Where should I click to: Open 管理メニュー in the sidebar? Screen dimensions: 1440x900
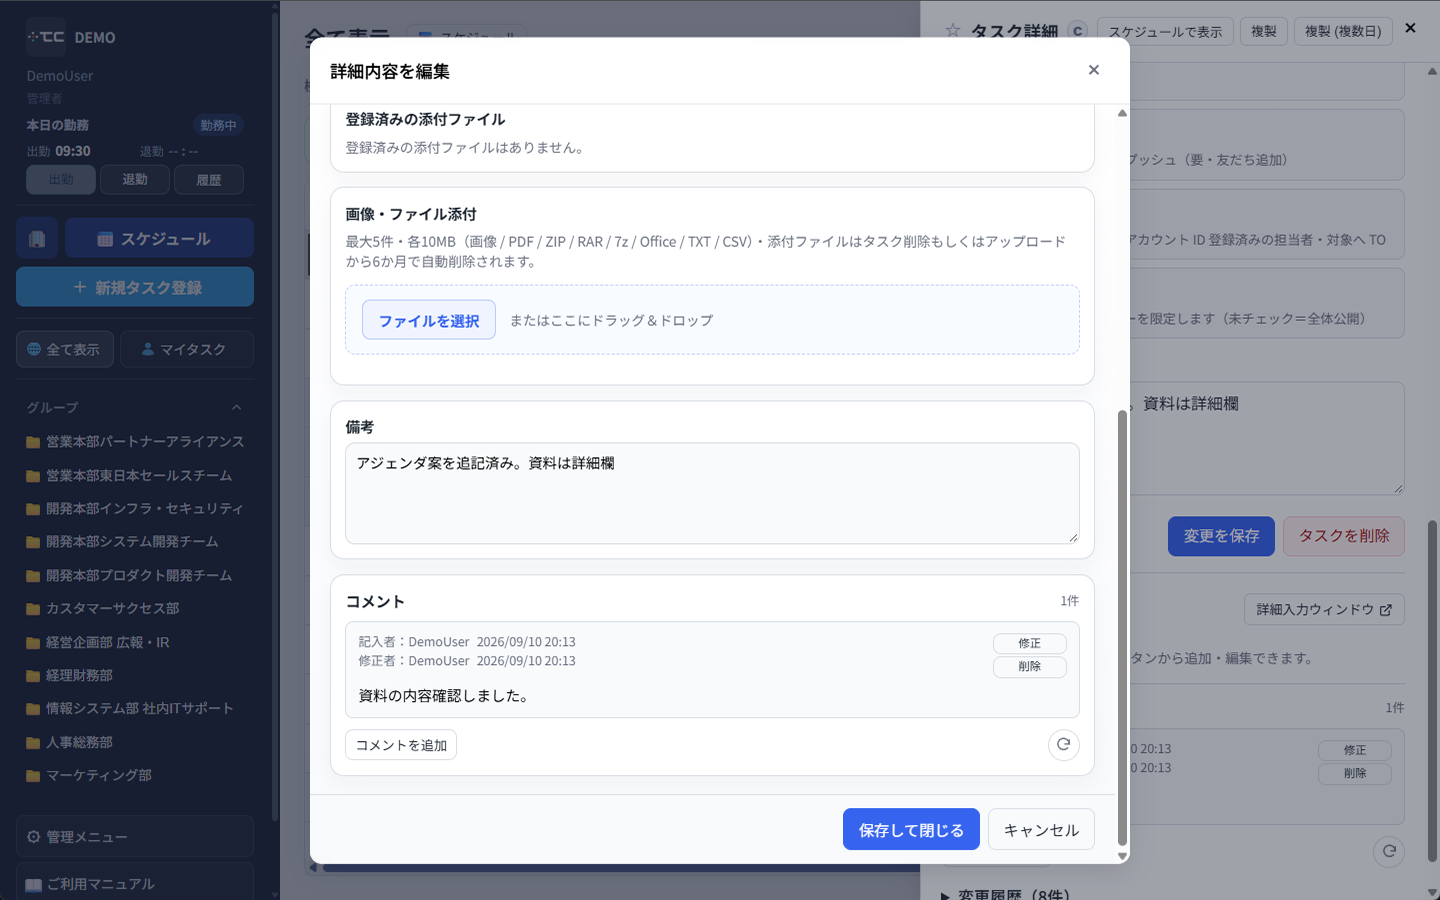(135, 837)
